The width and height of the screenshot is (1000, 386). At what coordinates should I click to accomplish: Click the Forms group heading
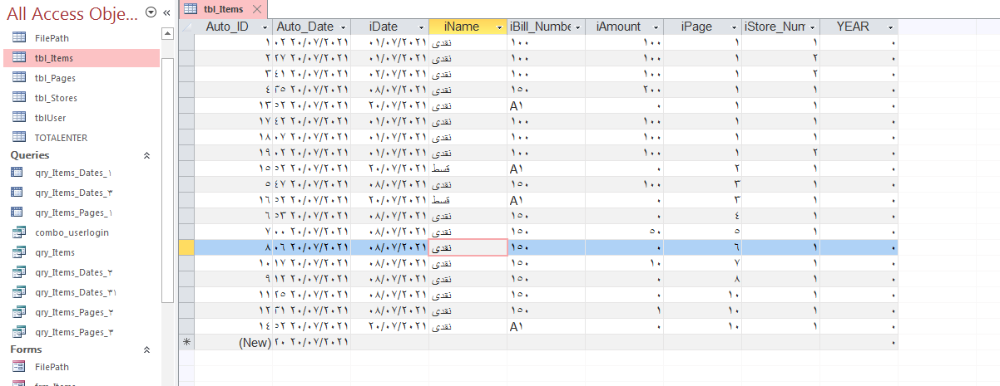pyautogui.click(x=26, y=350)
